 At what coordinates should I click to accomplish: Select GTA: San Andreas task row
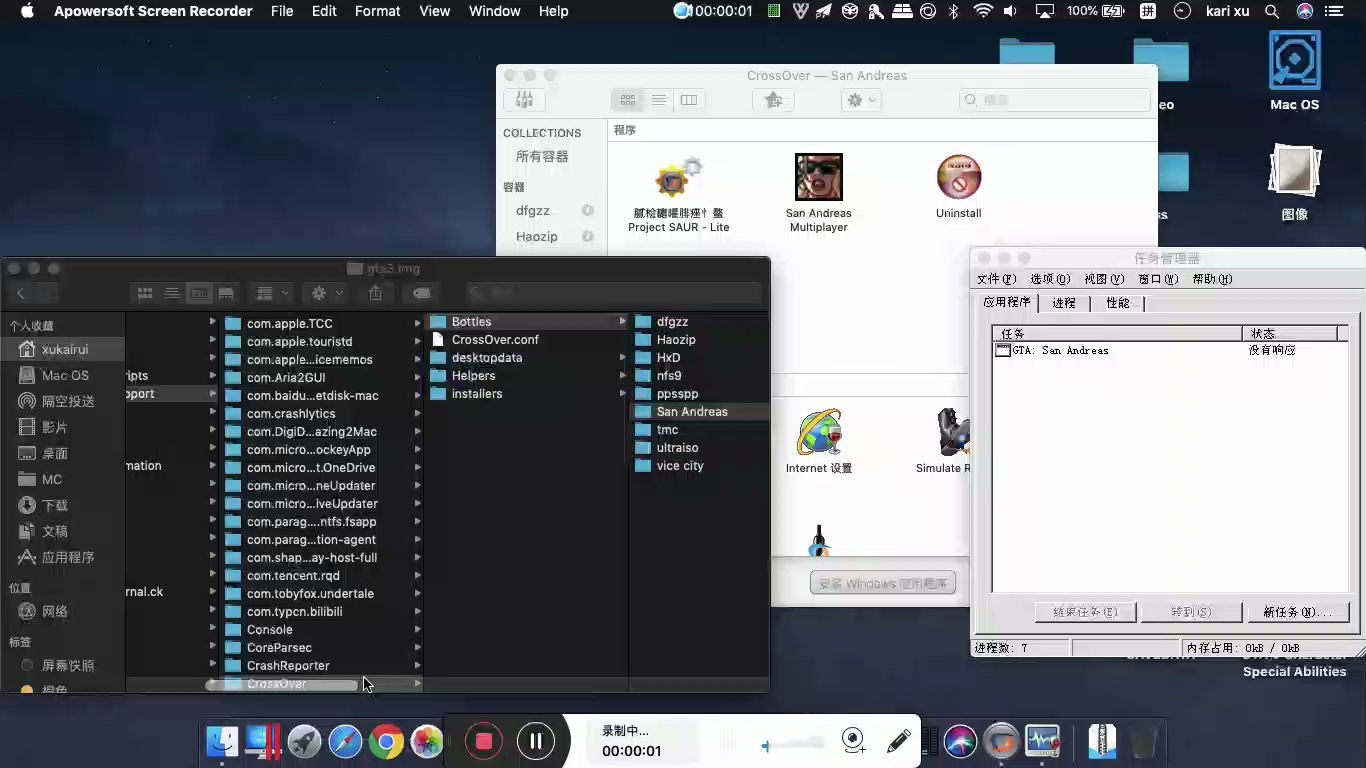(1169, 351)
